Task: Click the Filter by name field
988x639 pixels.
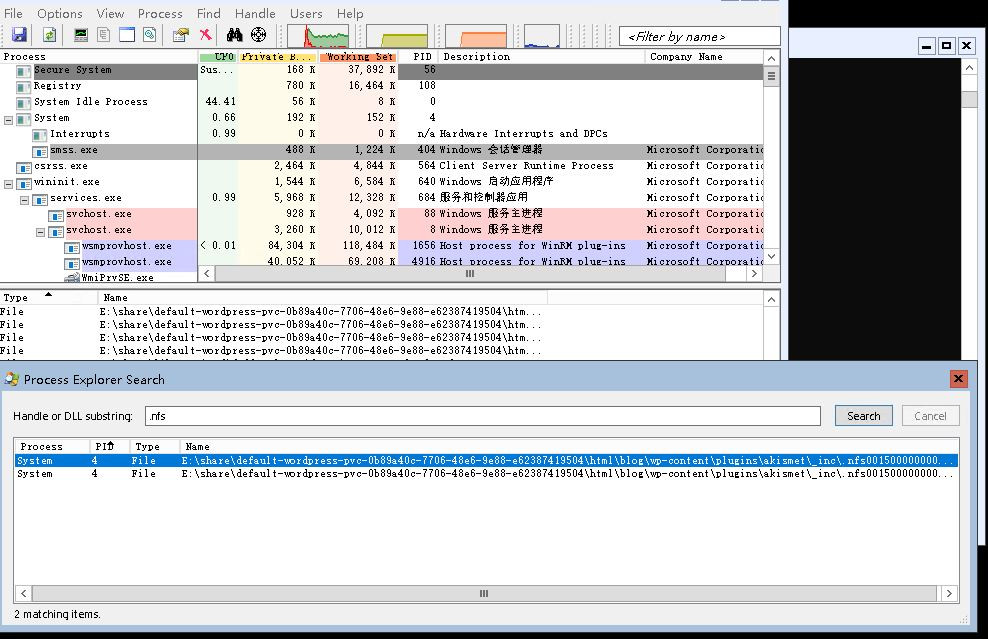Action: (699, 37)
